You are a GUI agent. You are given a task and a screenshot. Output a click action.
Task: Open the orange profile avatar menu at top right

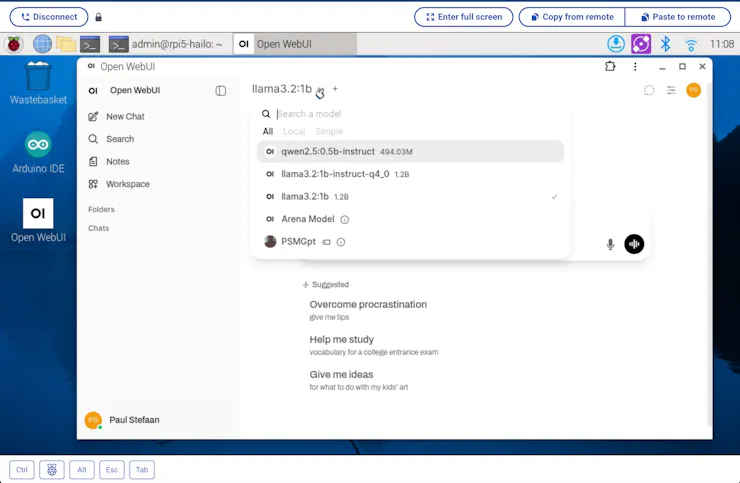tap(693, 90)
